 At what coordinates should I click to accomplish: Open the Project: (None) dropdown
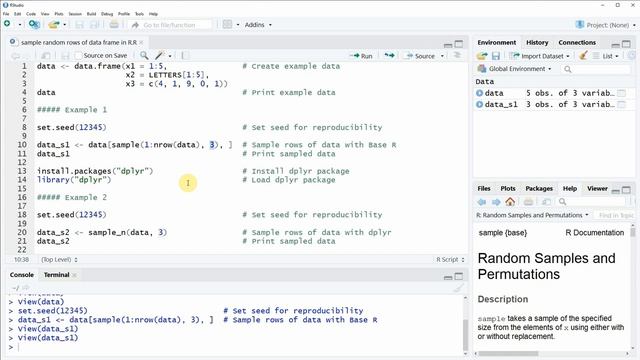tap(605, 25)
